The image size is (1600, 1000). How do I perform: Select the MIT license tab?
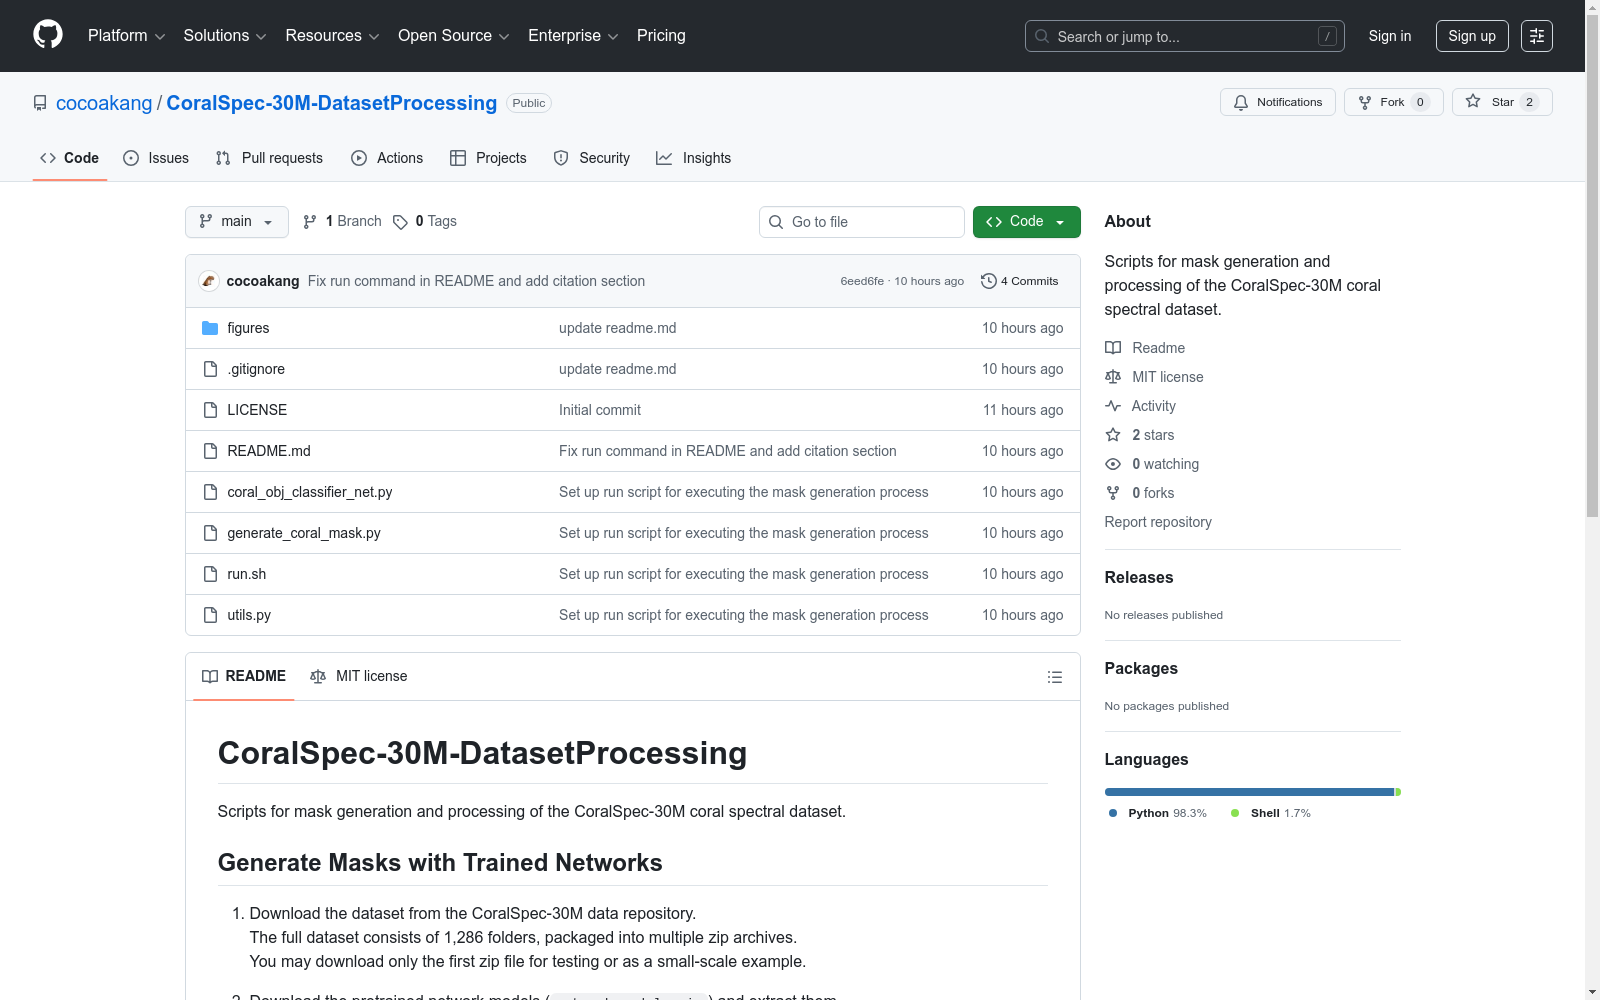tap(359, 677)
